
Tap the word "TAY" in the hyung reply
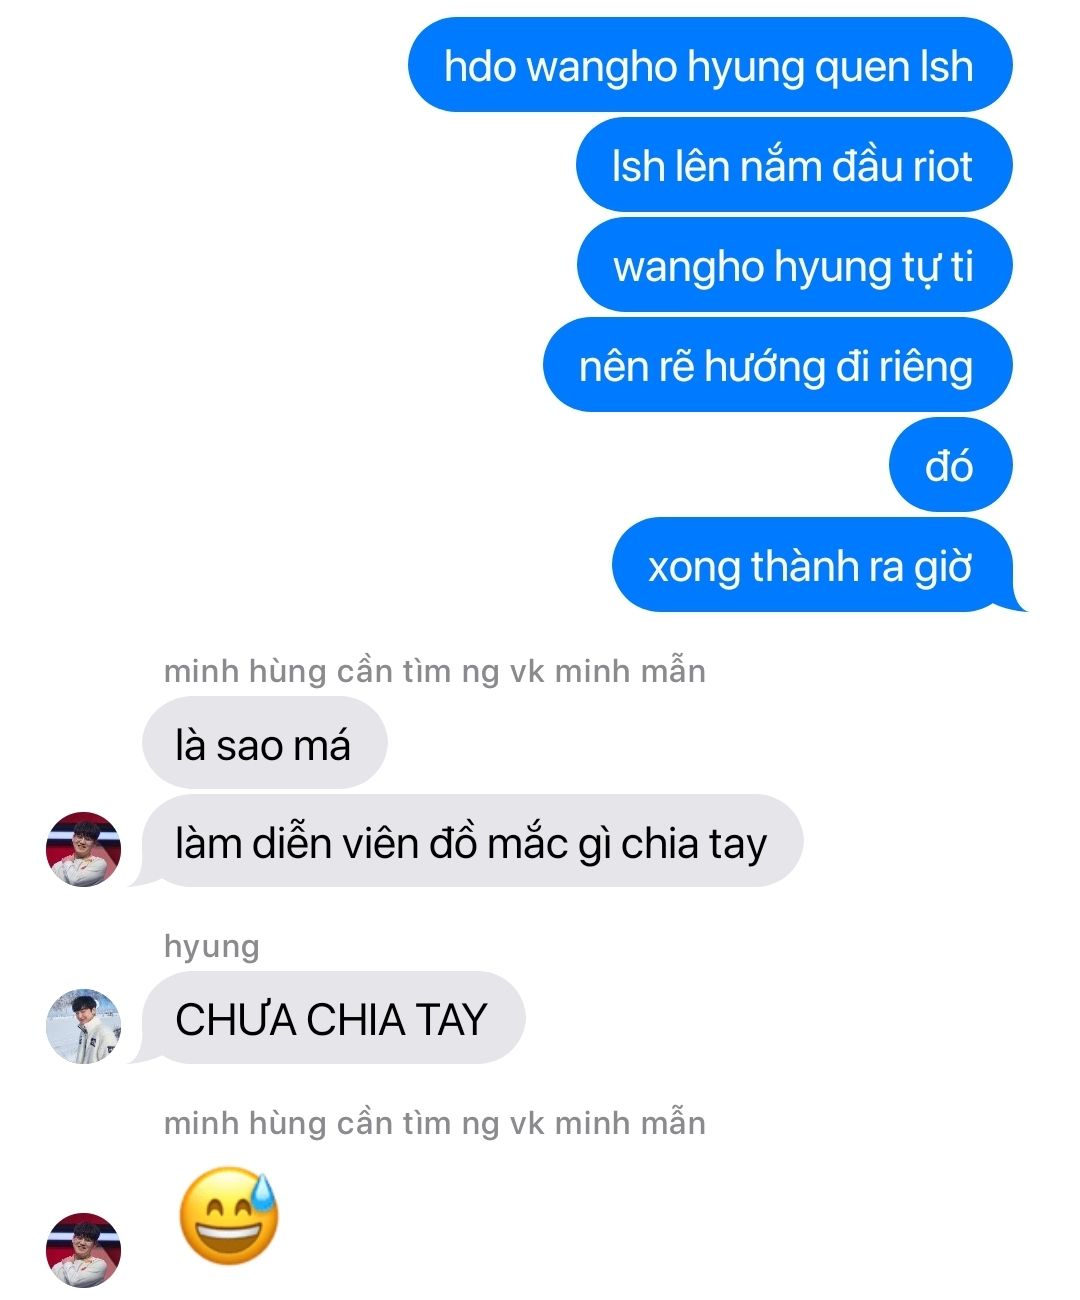451,1020
